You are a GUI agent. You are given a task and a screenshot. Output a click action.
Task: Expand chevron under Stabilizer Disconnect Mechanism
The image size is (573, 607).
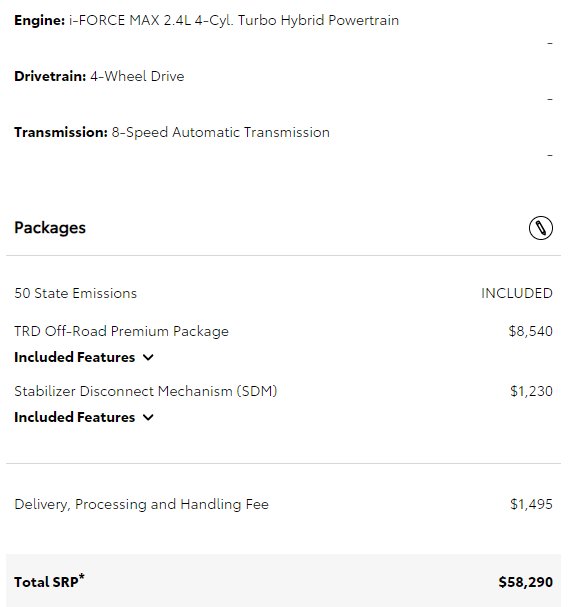pos(148,417)
